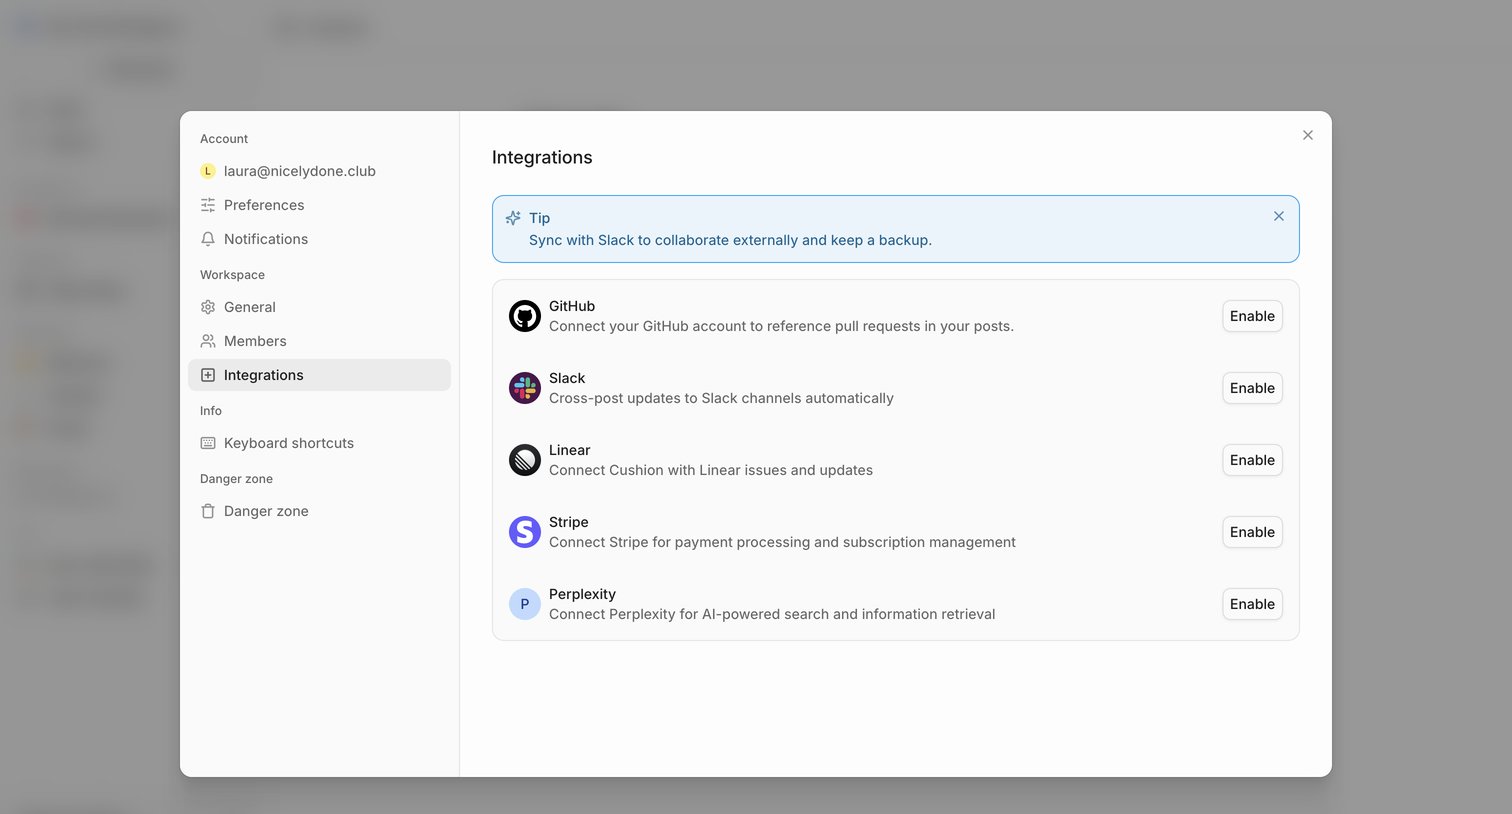Click the Perplexity AI-powered search description
1512x814 pixels.
pyautogui.click(x=772, y=614)
